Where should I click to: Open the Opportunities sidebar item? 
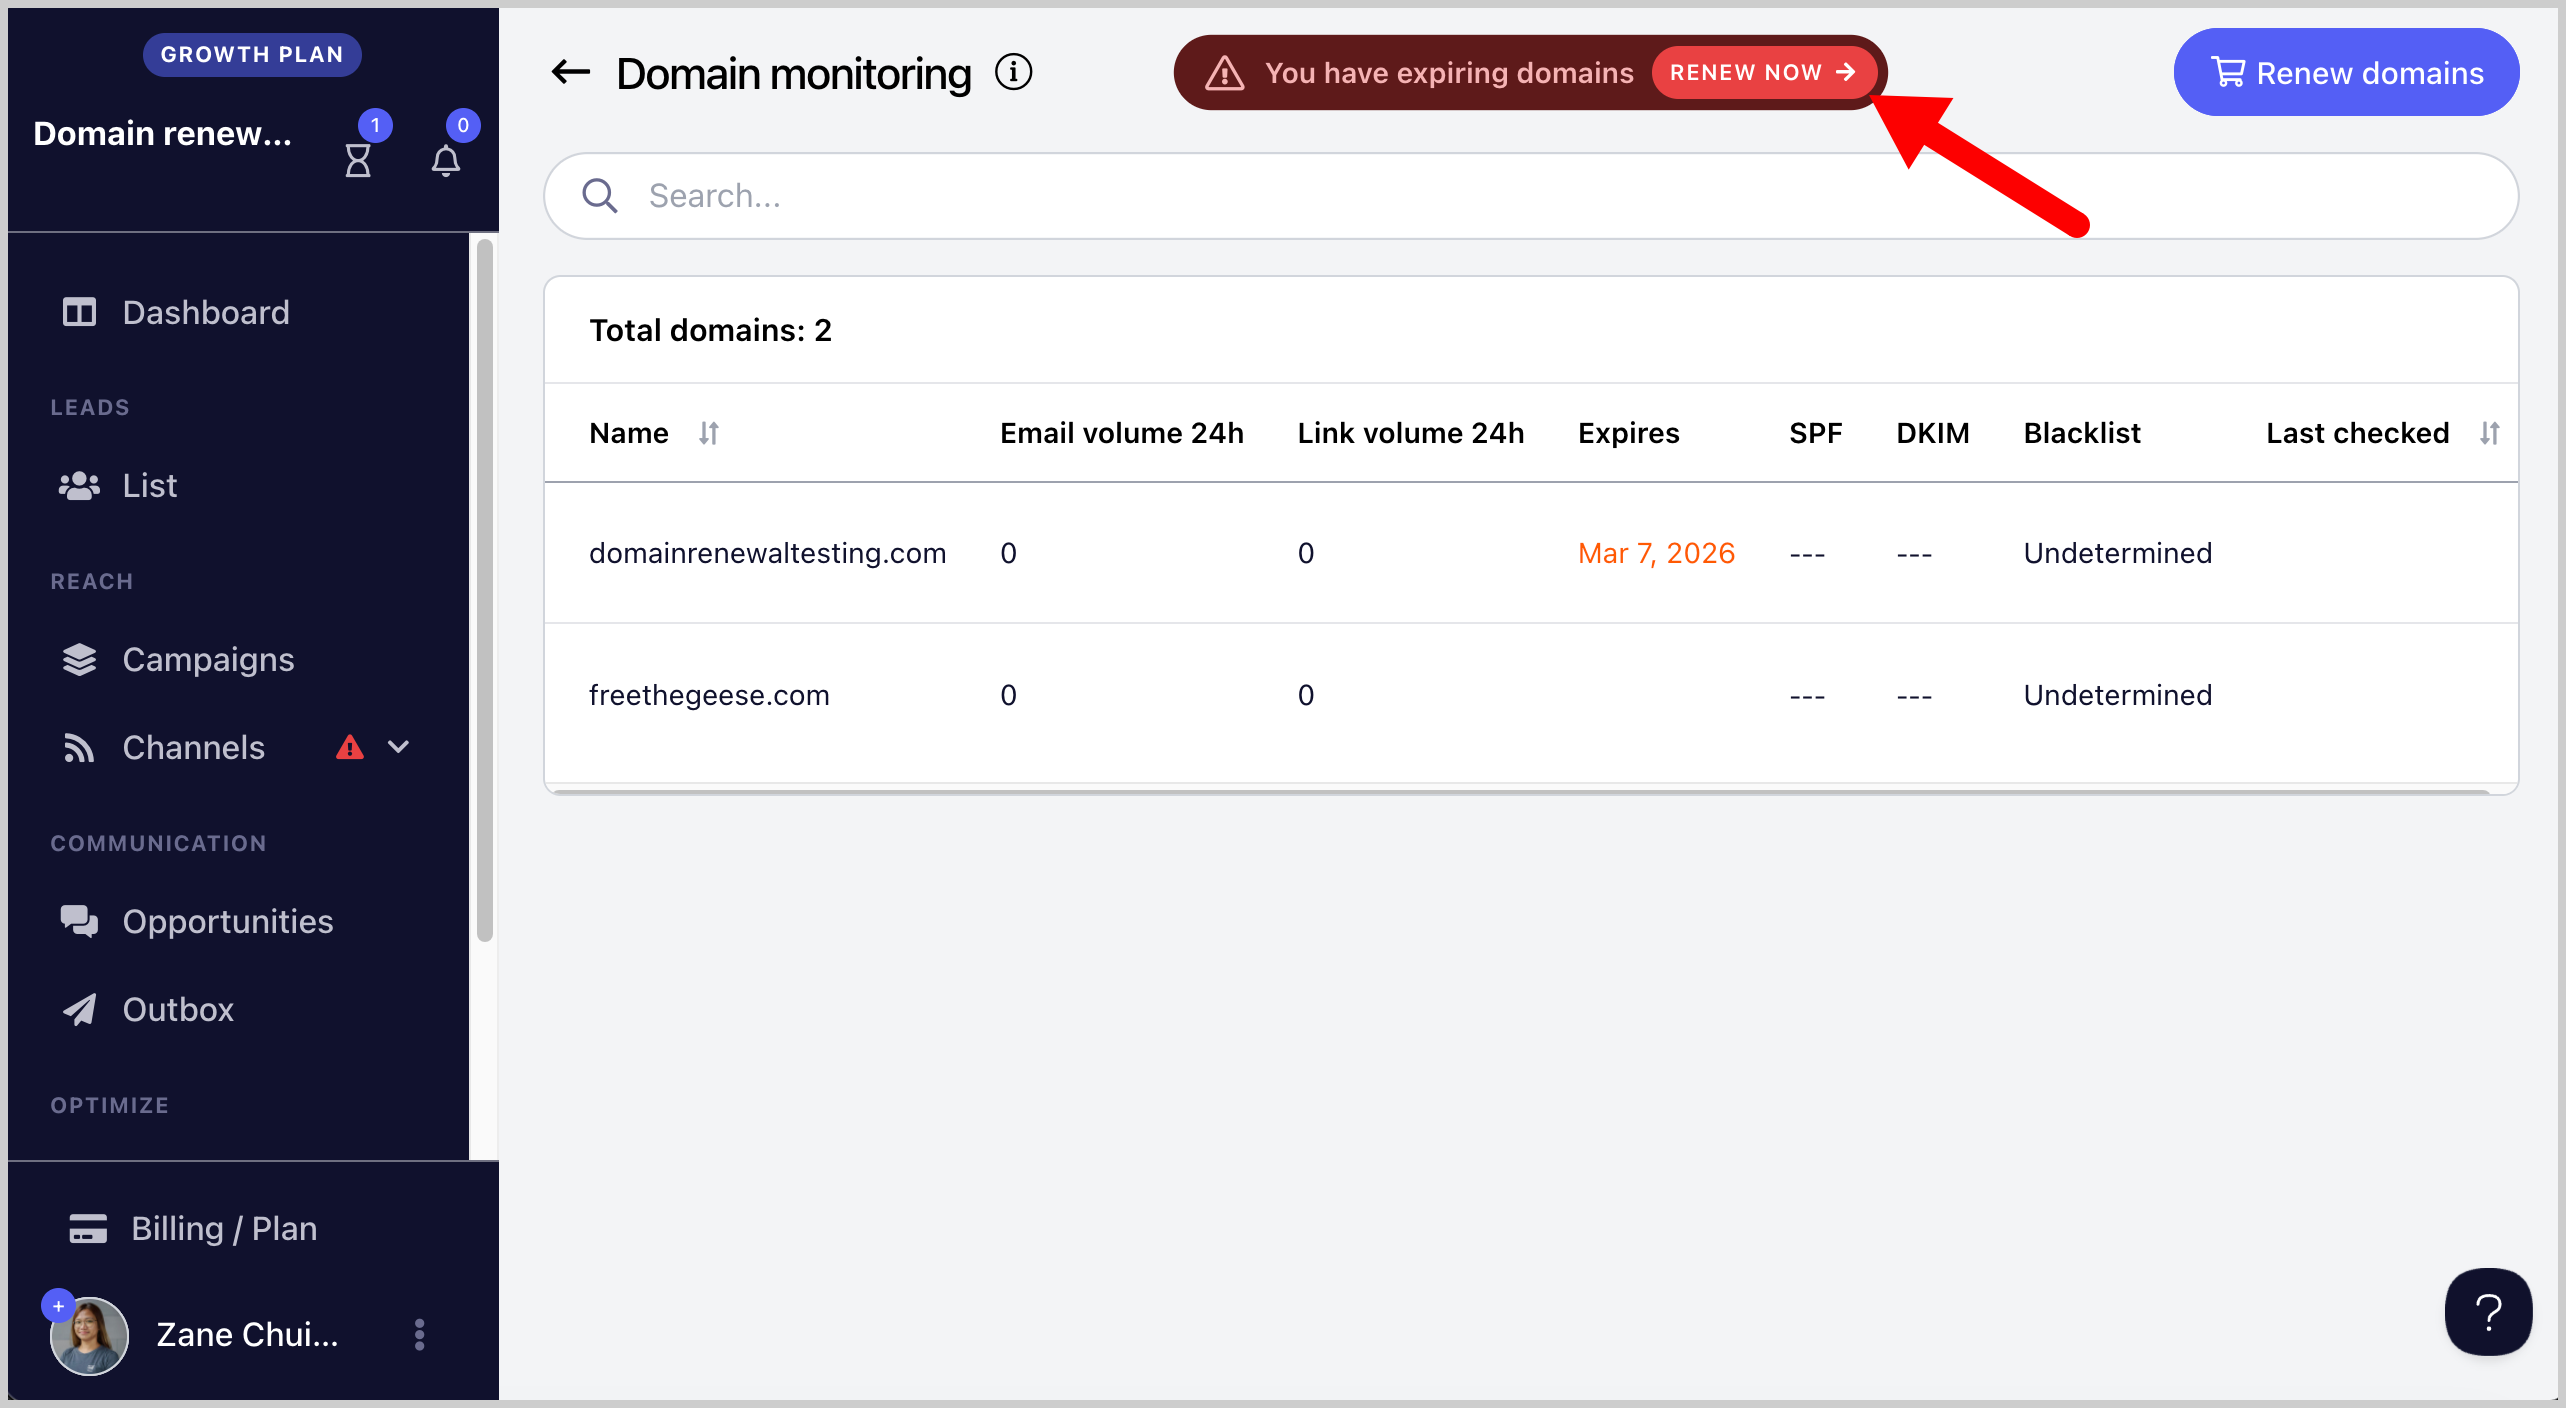227,921
